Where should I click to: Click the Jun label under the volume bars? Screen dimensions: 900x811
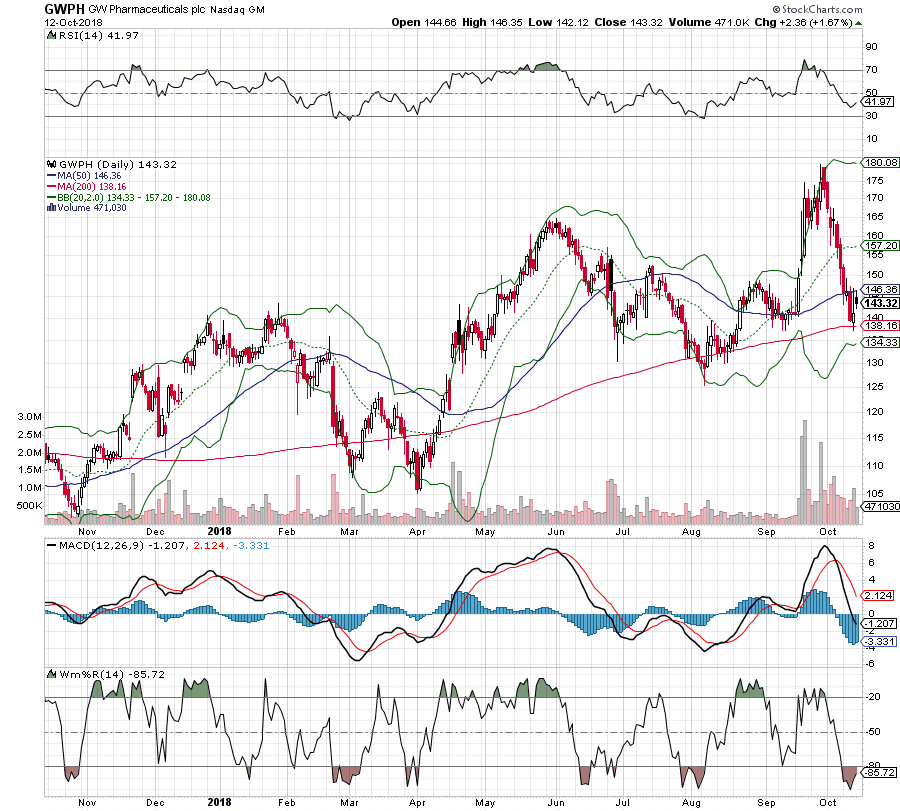pos(556,532)
